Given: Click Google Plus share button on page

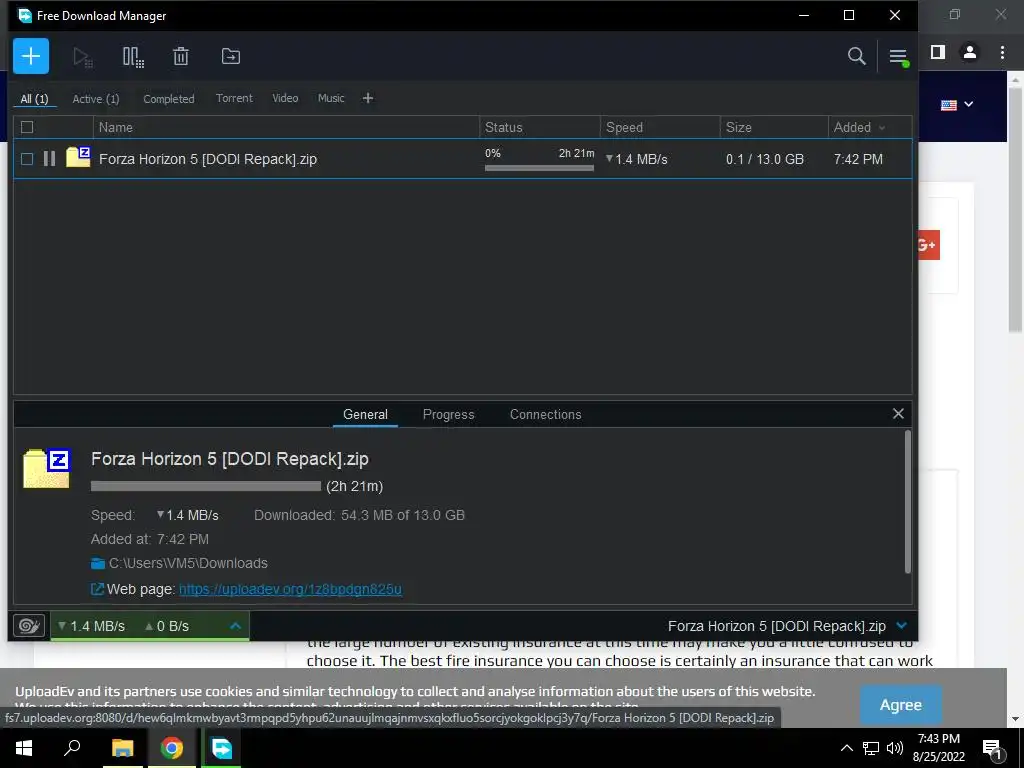Looking at the screenshot, I should click(929, 245).
